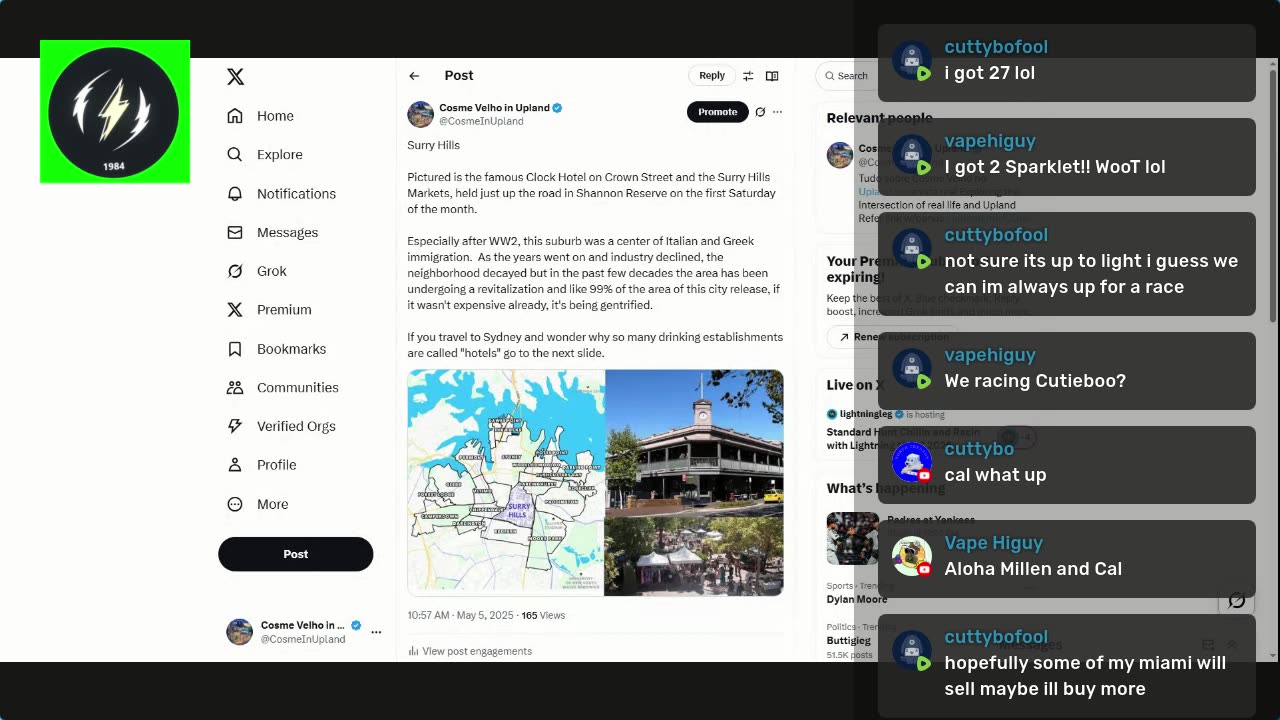Click the back arrow beside Post
This screenshot has height=720, width=1280.
point(414,76)
